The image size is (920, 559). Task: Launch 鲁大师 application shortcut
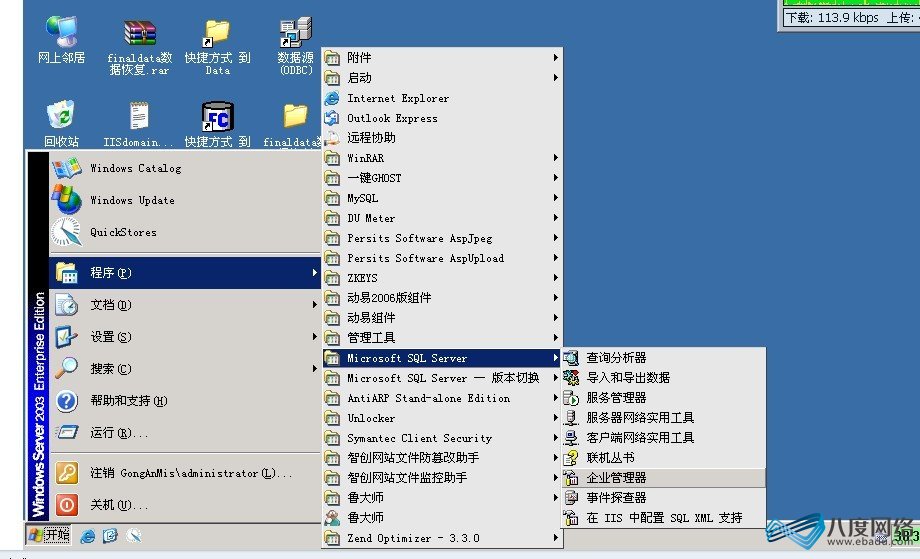[442, 517]
